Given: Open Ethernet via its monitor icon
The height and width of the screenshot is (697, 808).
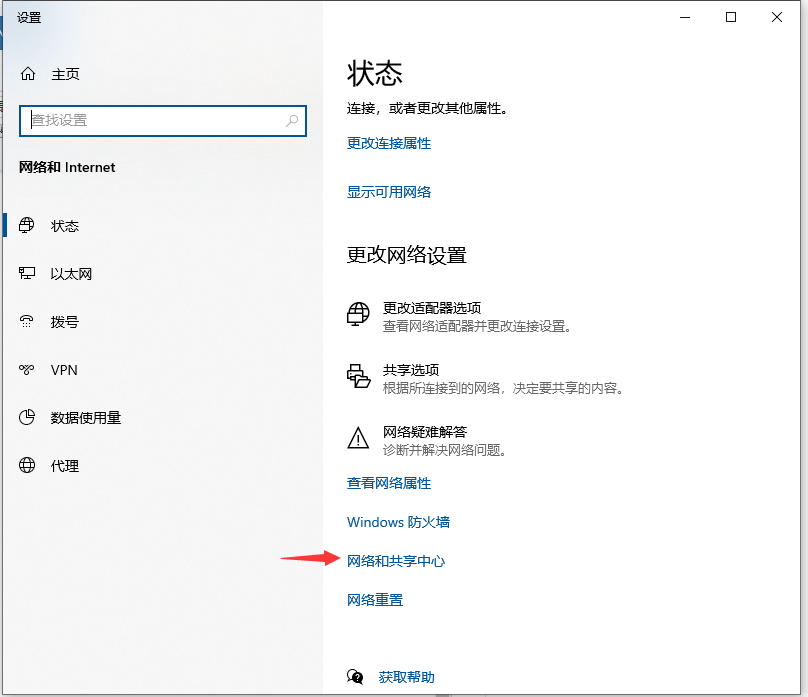Looking at the screenshot, I should click(28, 274).
